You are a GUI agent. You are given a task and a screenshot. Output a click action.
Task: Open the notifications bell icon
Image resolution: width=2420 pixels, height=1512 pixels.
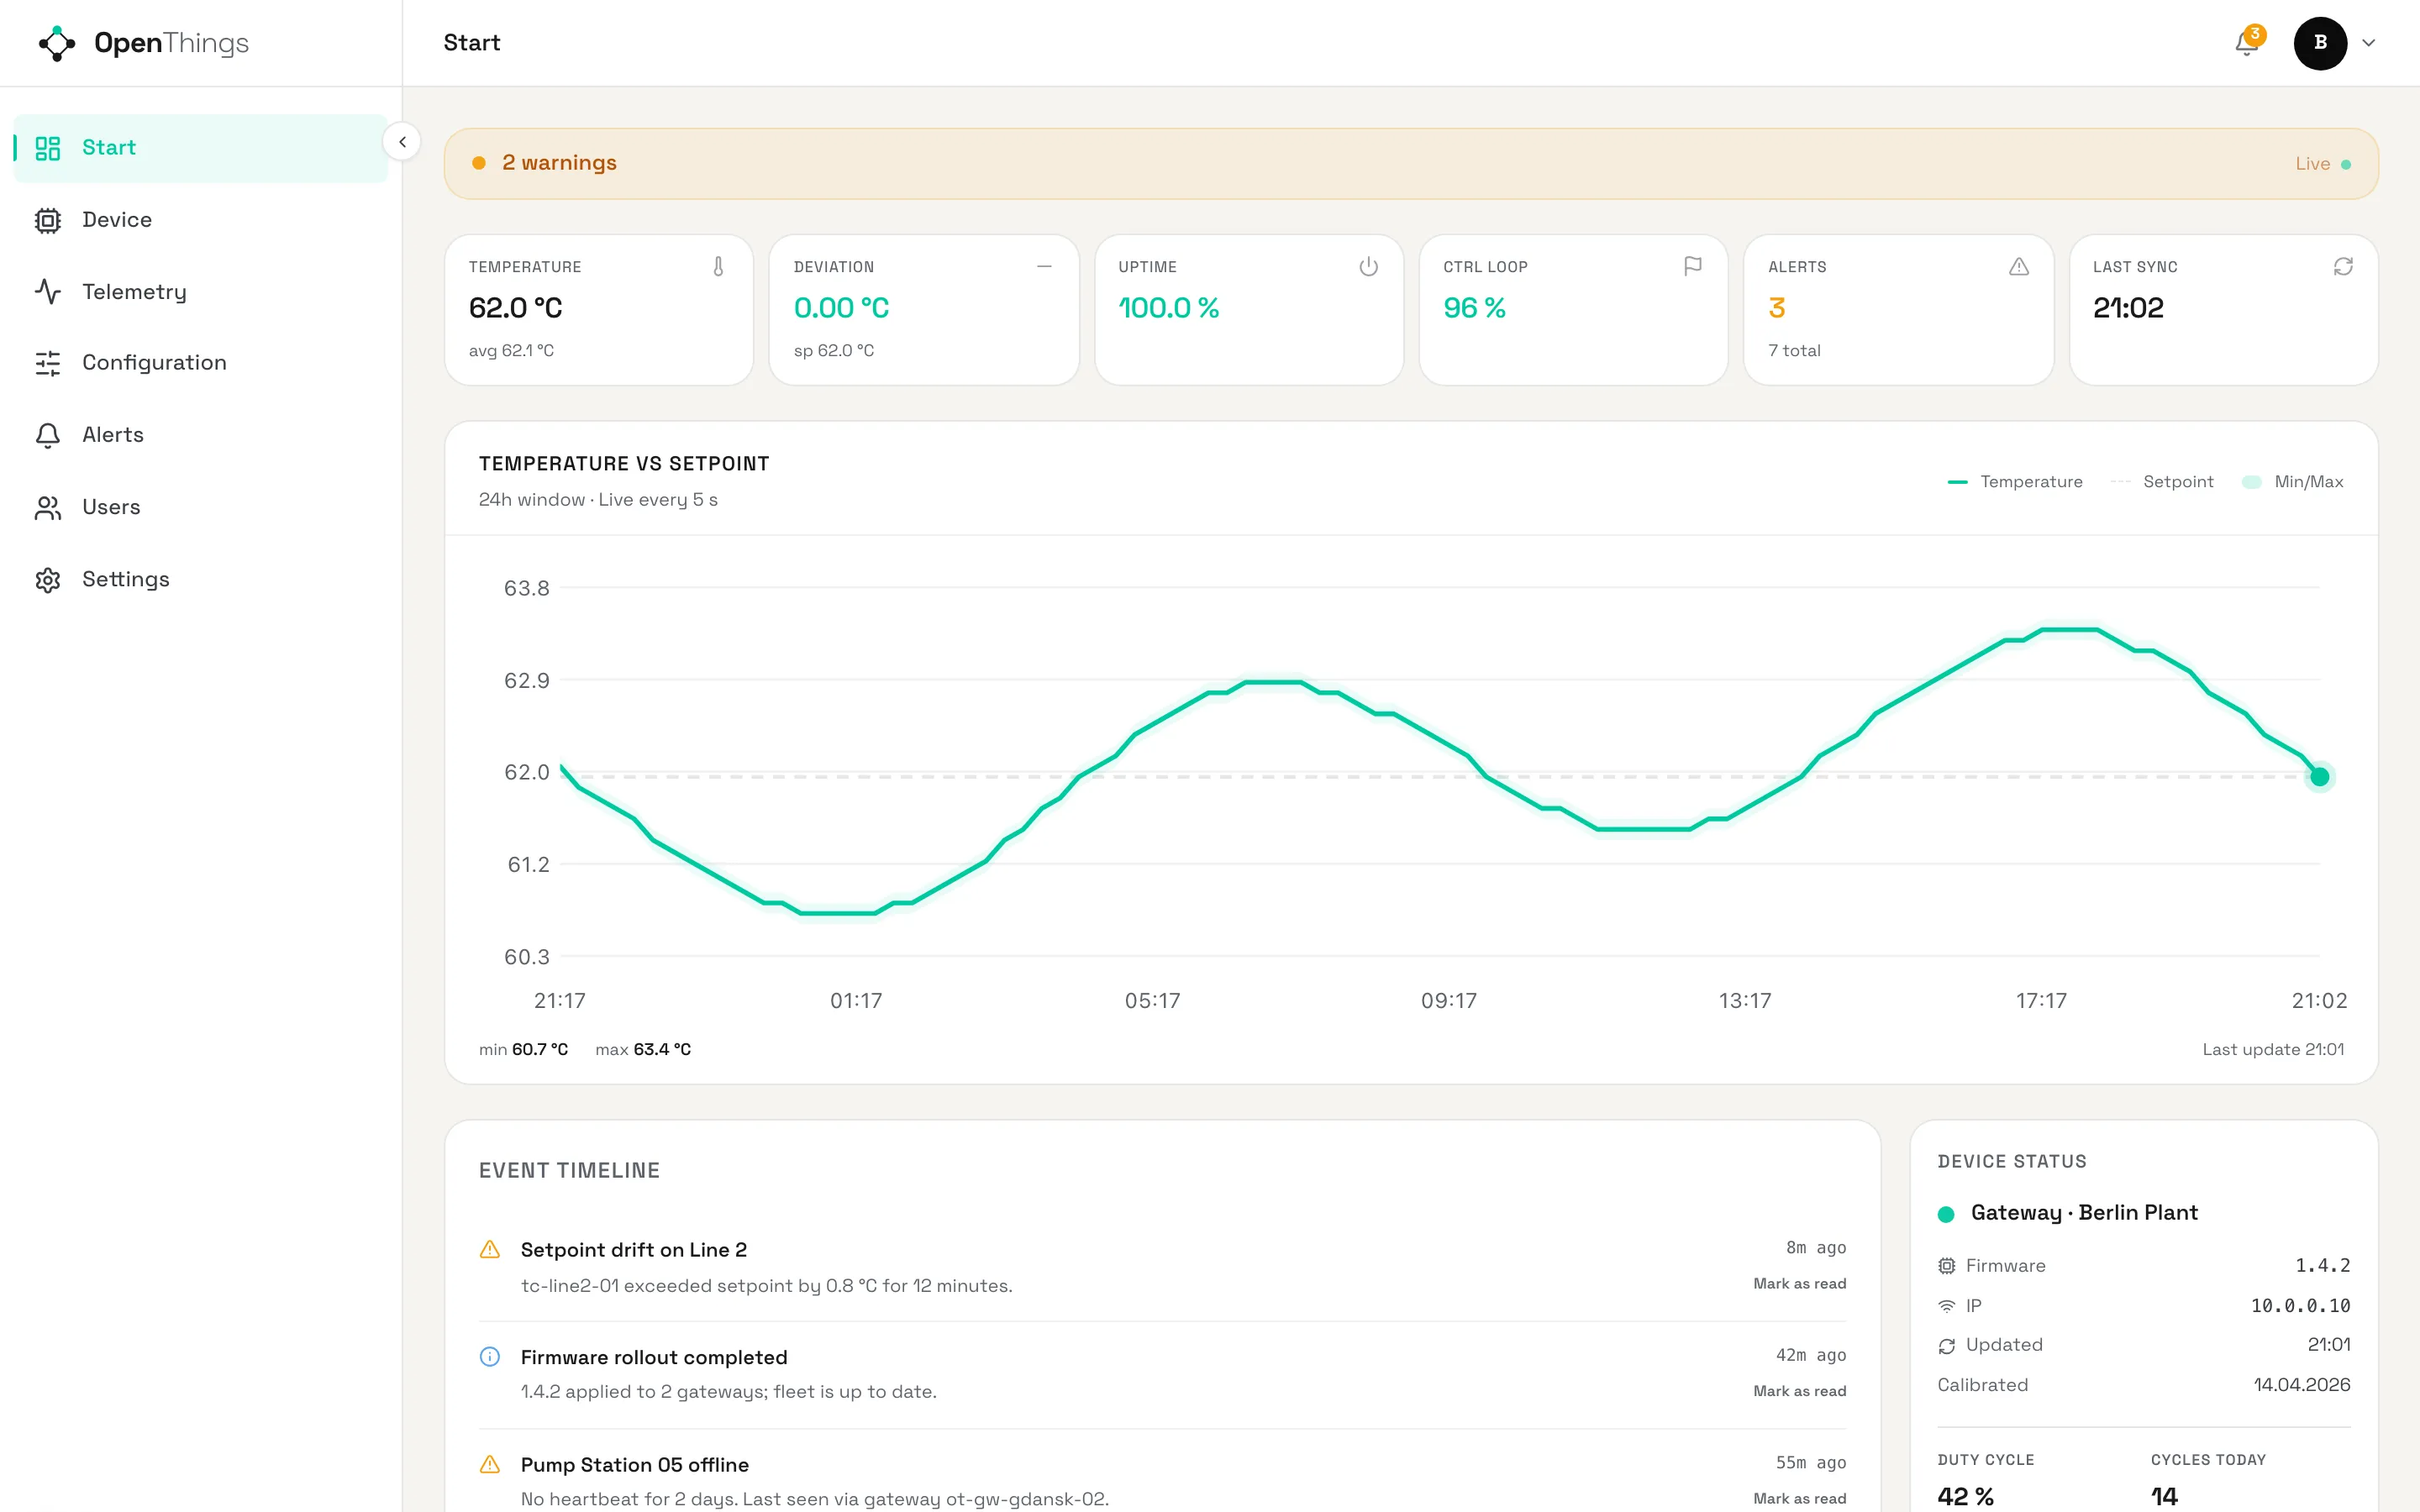[2246, 43]
